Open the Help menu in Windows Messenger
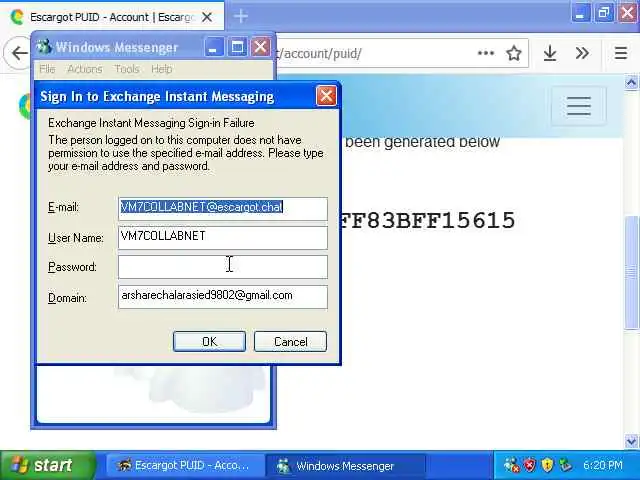Image resolution: width=640 pixels, height=480 pixels. tap(162, 69)
